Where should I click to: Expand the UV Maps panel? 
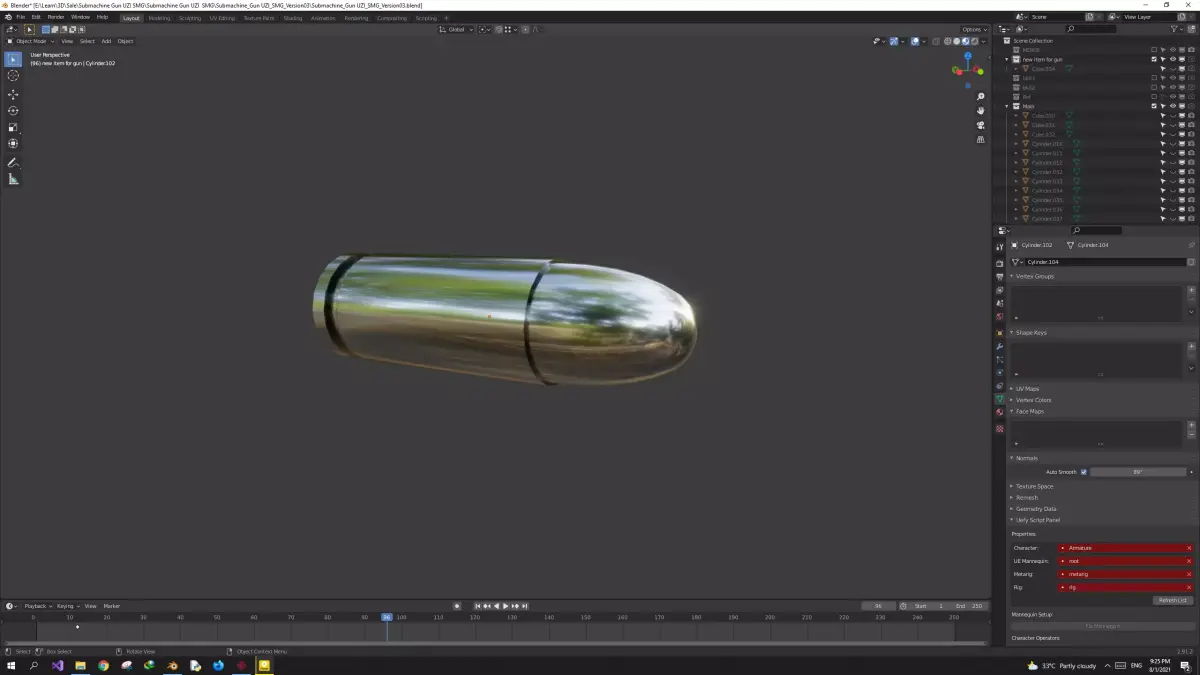[x=1027, y=388]
